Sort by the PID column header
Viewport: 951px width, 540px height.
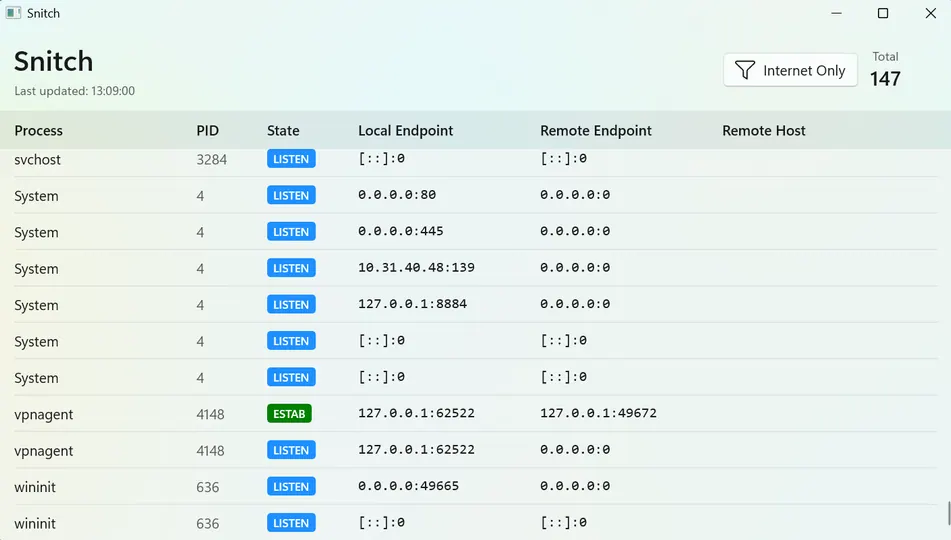point(207,130)
